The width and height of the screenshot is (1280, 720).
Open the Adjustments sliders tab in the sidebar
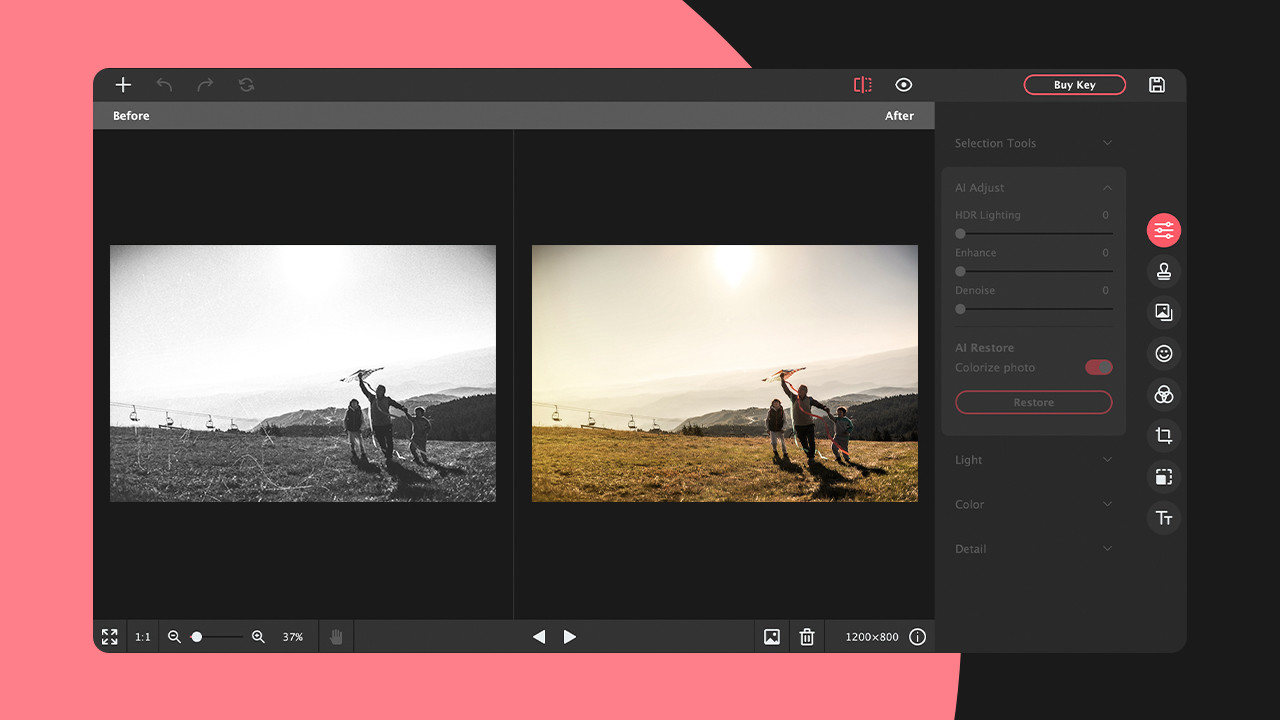pyautogui.click(x=1164, y=231)
